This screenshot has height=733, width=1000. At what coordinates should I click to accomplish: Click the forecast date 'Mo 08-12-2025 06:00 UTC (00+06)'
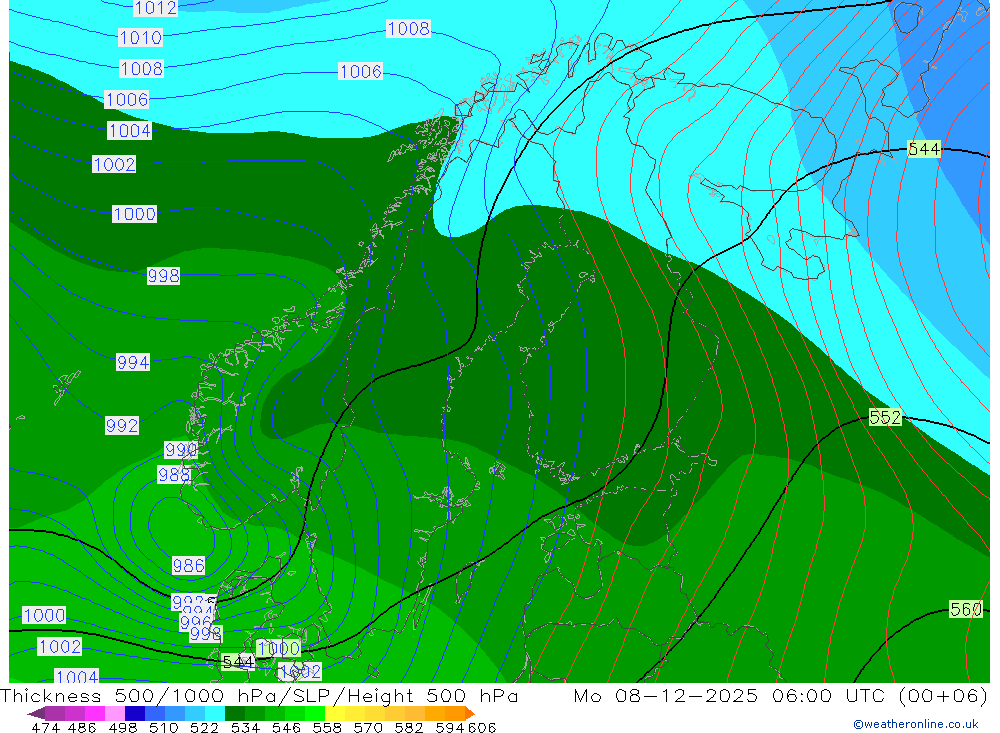[780, 695]
